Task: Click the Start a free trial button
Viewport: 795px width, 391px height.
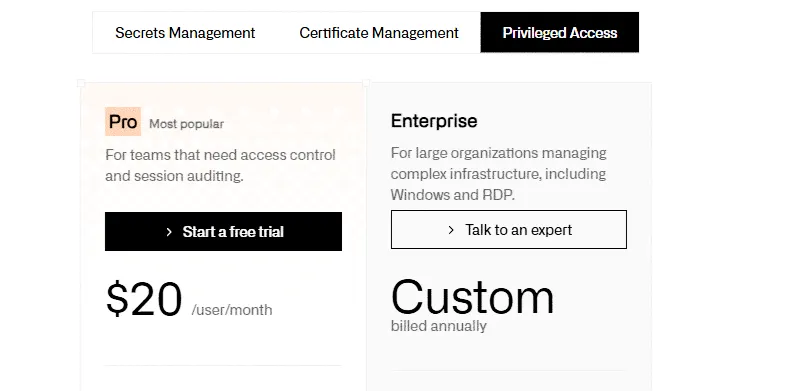Action: click(224, 232)
